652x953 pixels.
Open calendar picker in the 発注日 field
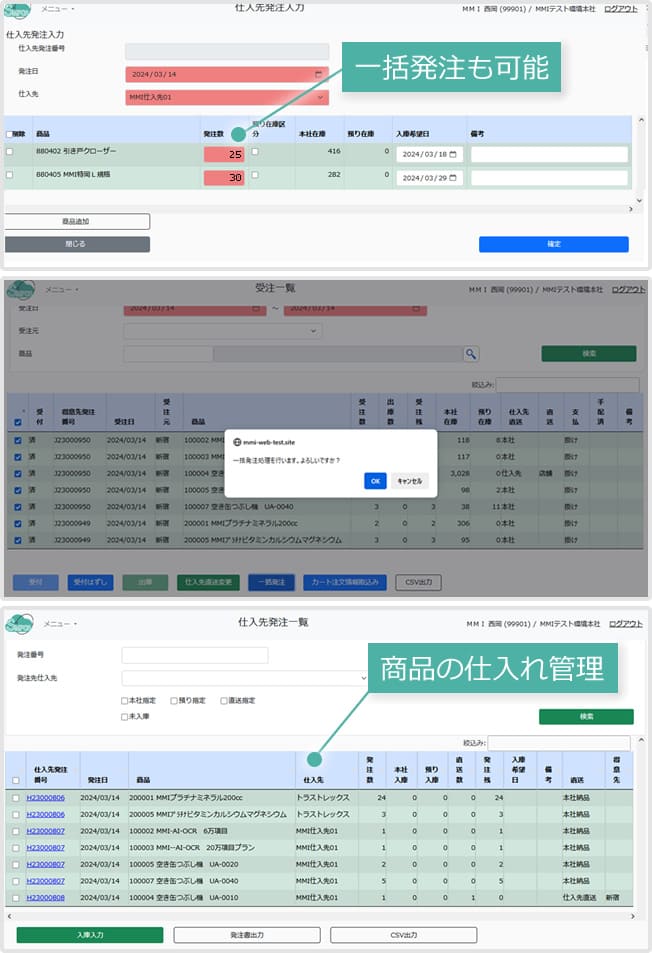318,74
